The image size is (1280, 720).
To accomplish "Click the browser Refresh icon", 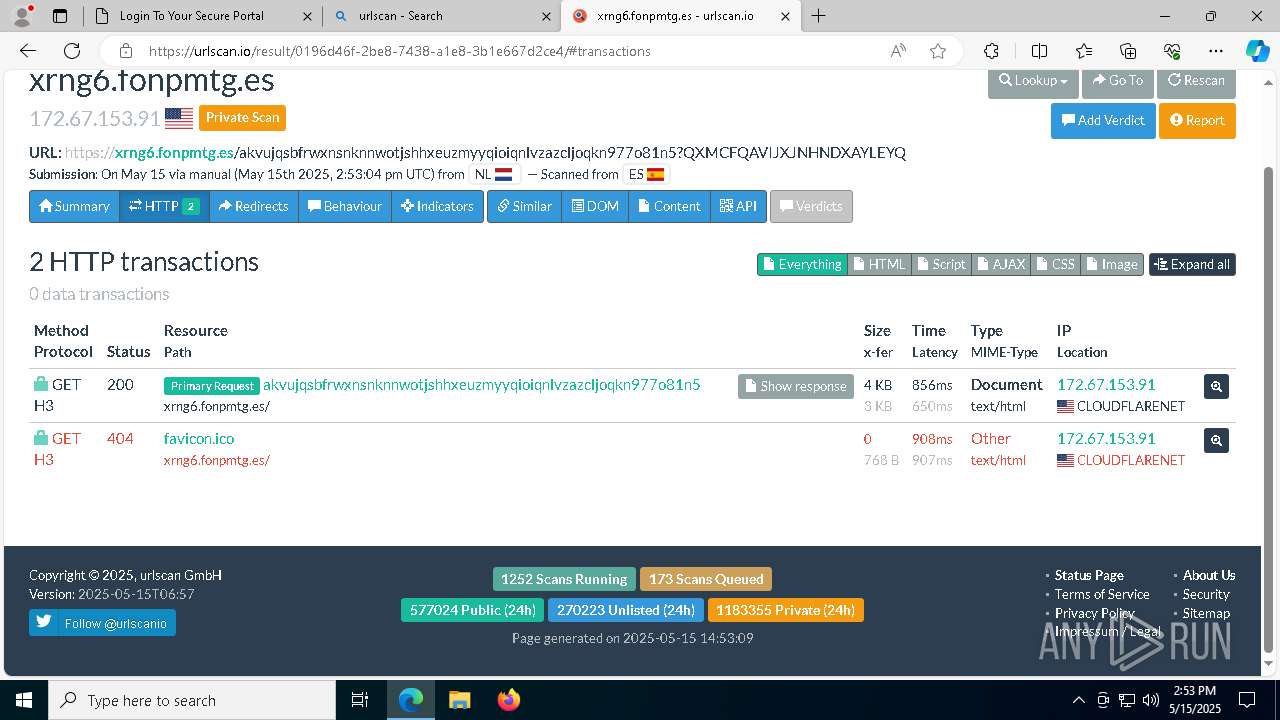I will click(x=72, y=51).
